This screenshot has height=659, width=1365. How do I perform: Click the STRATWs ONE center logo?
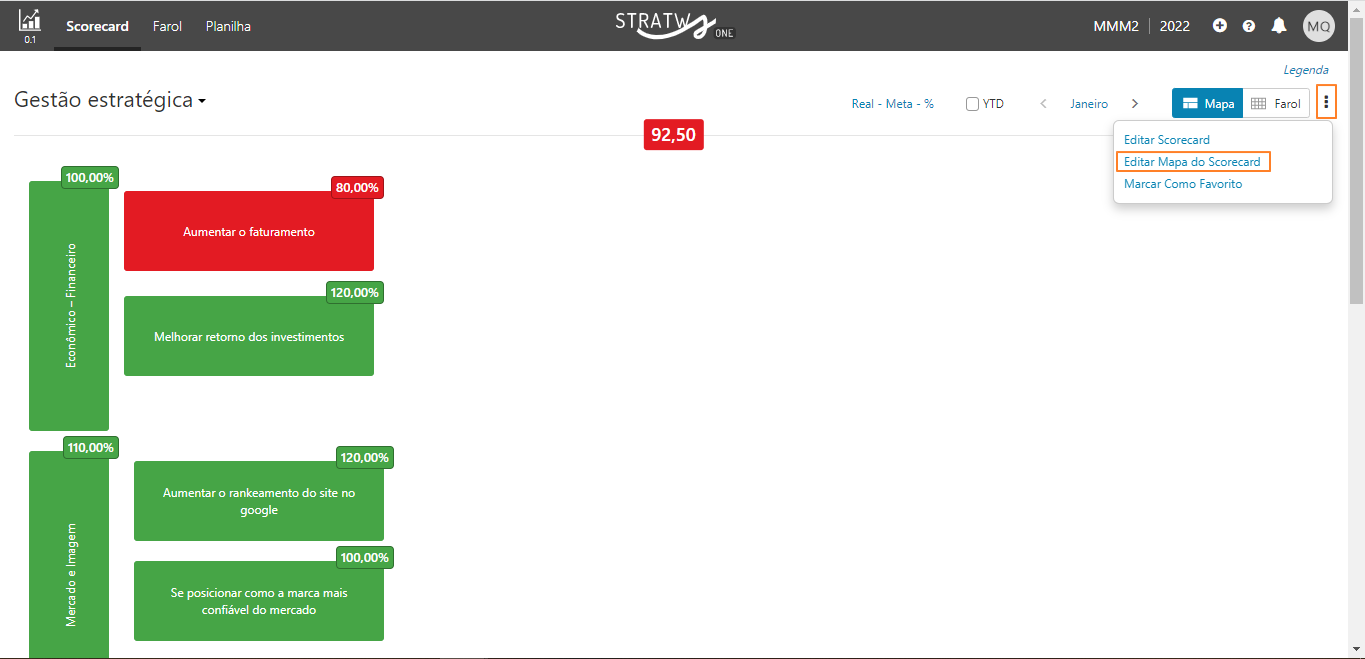pos(675,24)
